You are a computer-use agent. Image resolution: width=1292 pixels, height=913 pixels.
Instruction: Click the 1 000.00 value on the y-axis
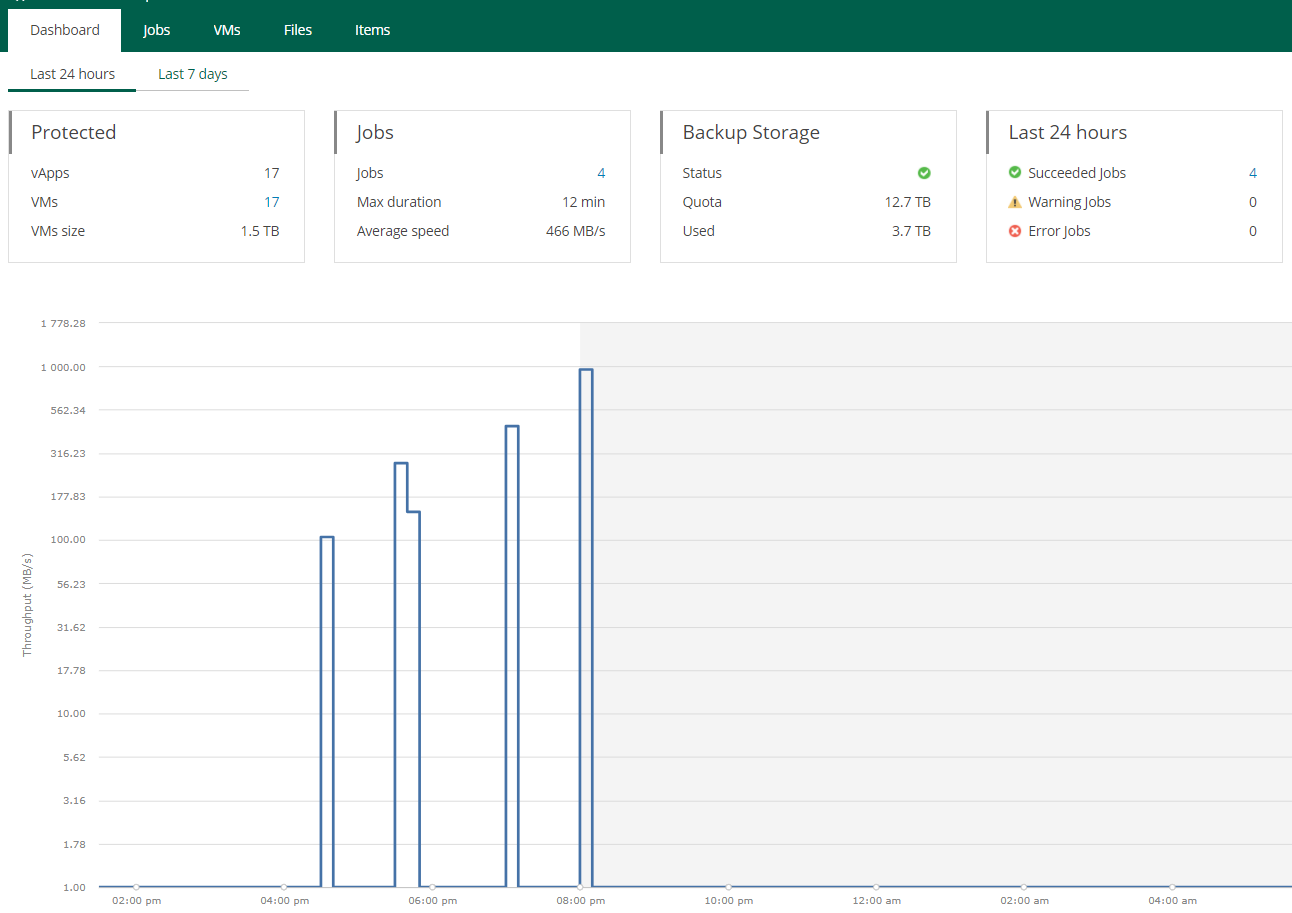62,366
